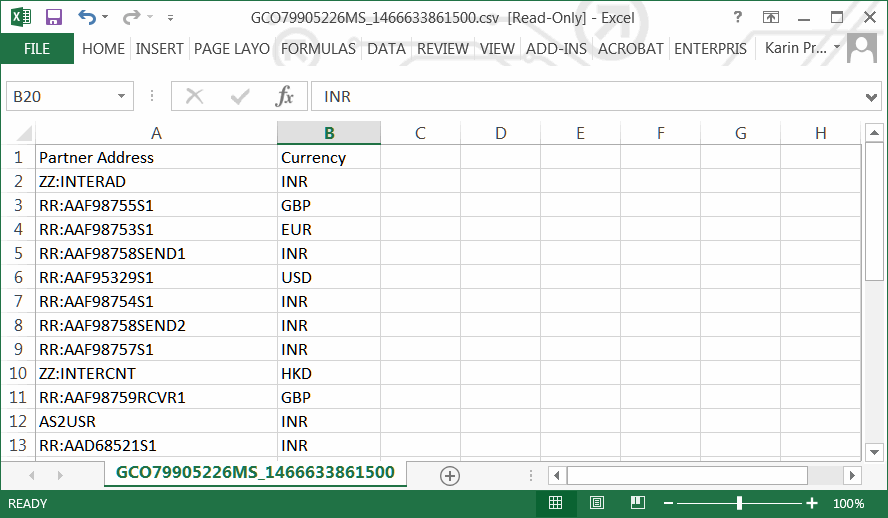This screenshot has height=518, width=888.
Task: Click the Save icon in quick access toolbar
Action: click(x=54, y=17)
